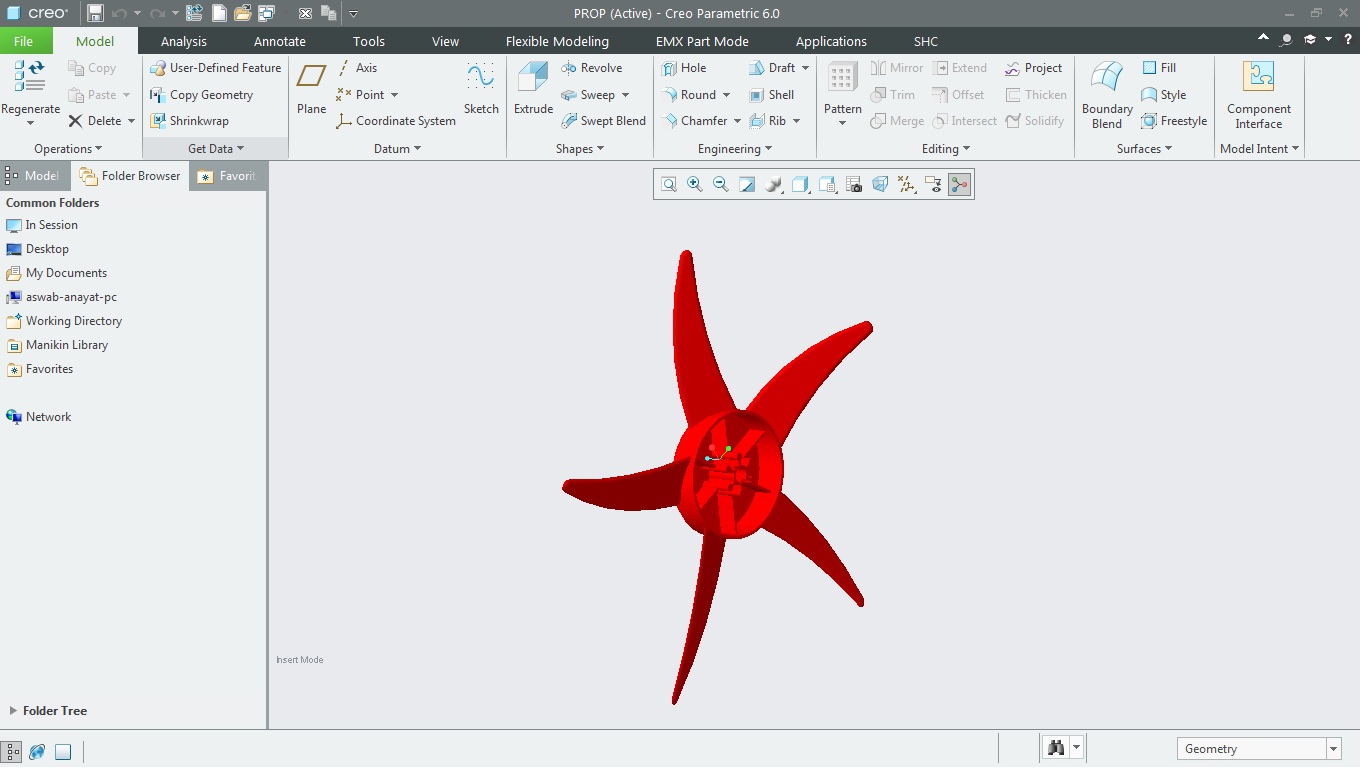Image resolution: width=1366 pixels, height=768 pixels.
Task: Open the datum display filters icon
Action: coord(907,184)
